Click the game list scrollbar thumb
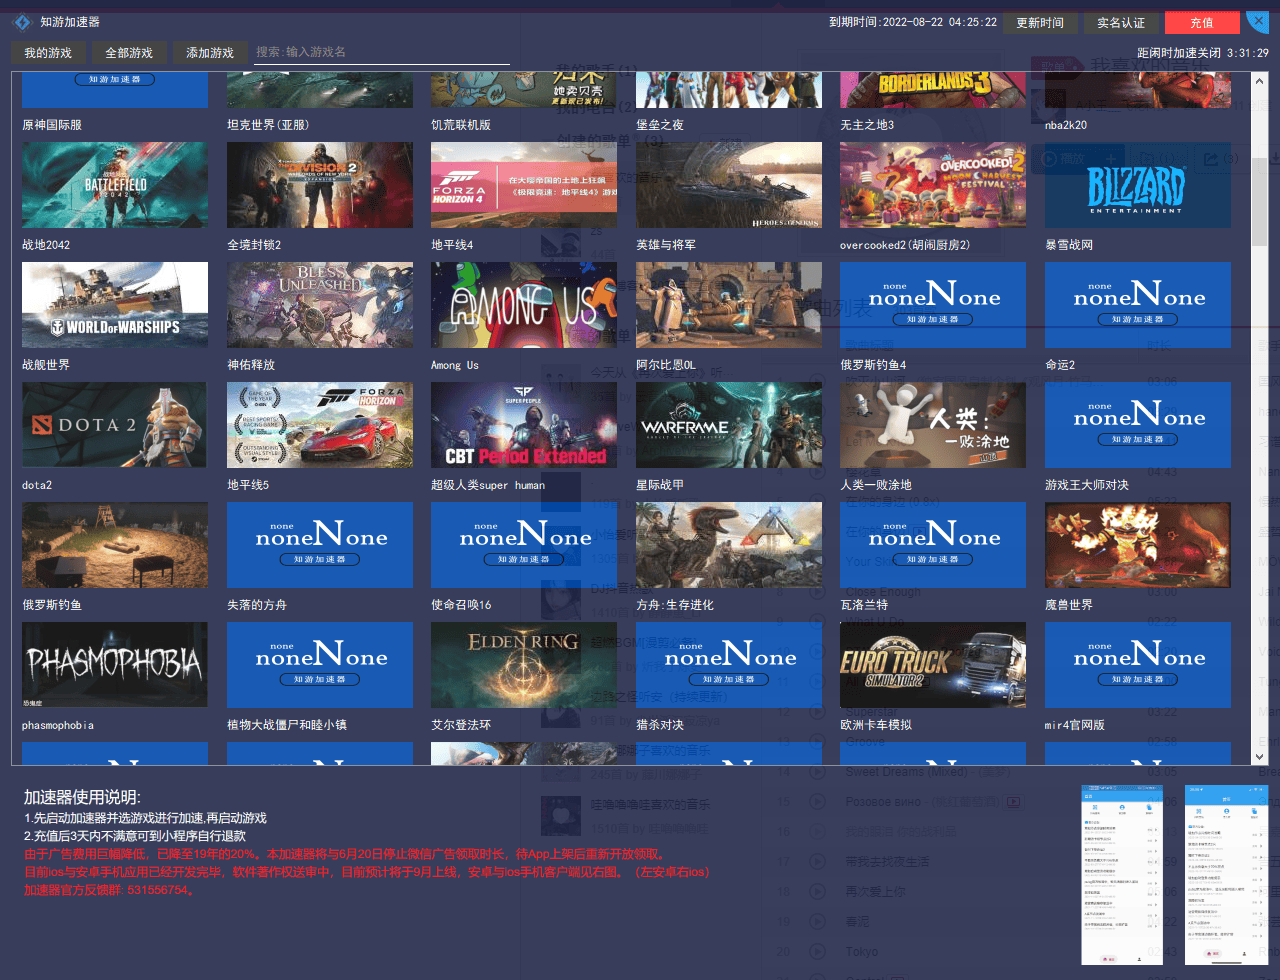This screenshot has width=1280, height=980. pos(1261,200)
